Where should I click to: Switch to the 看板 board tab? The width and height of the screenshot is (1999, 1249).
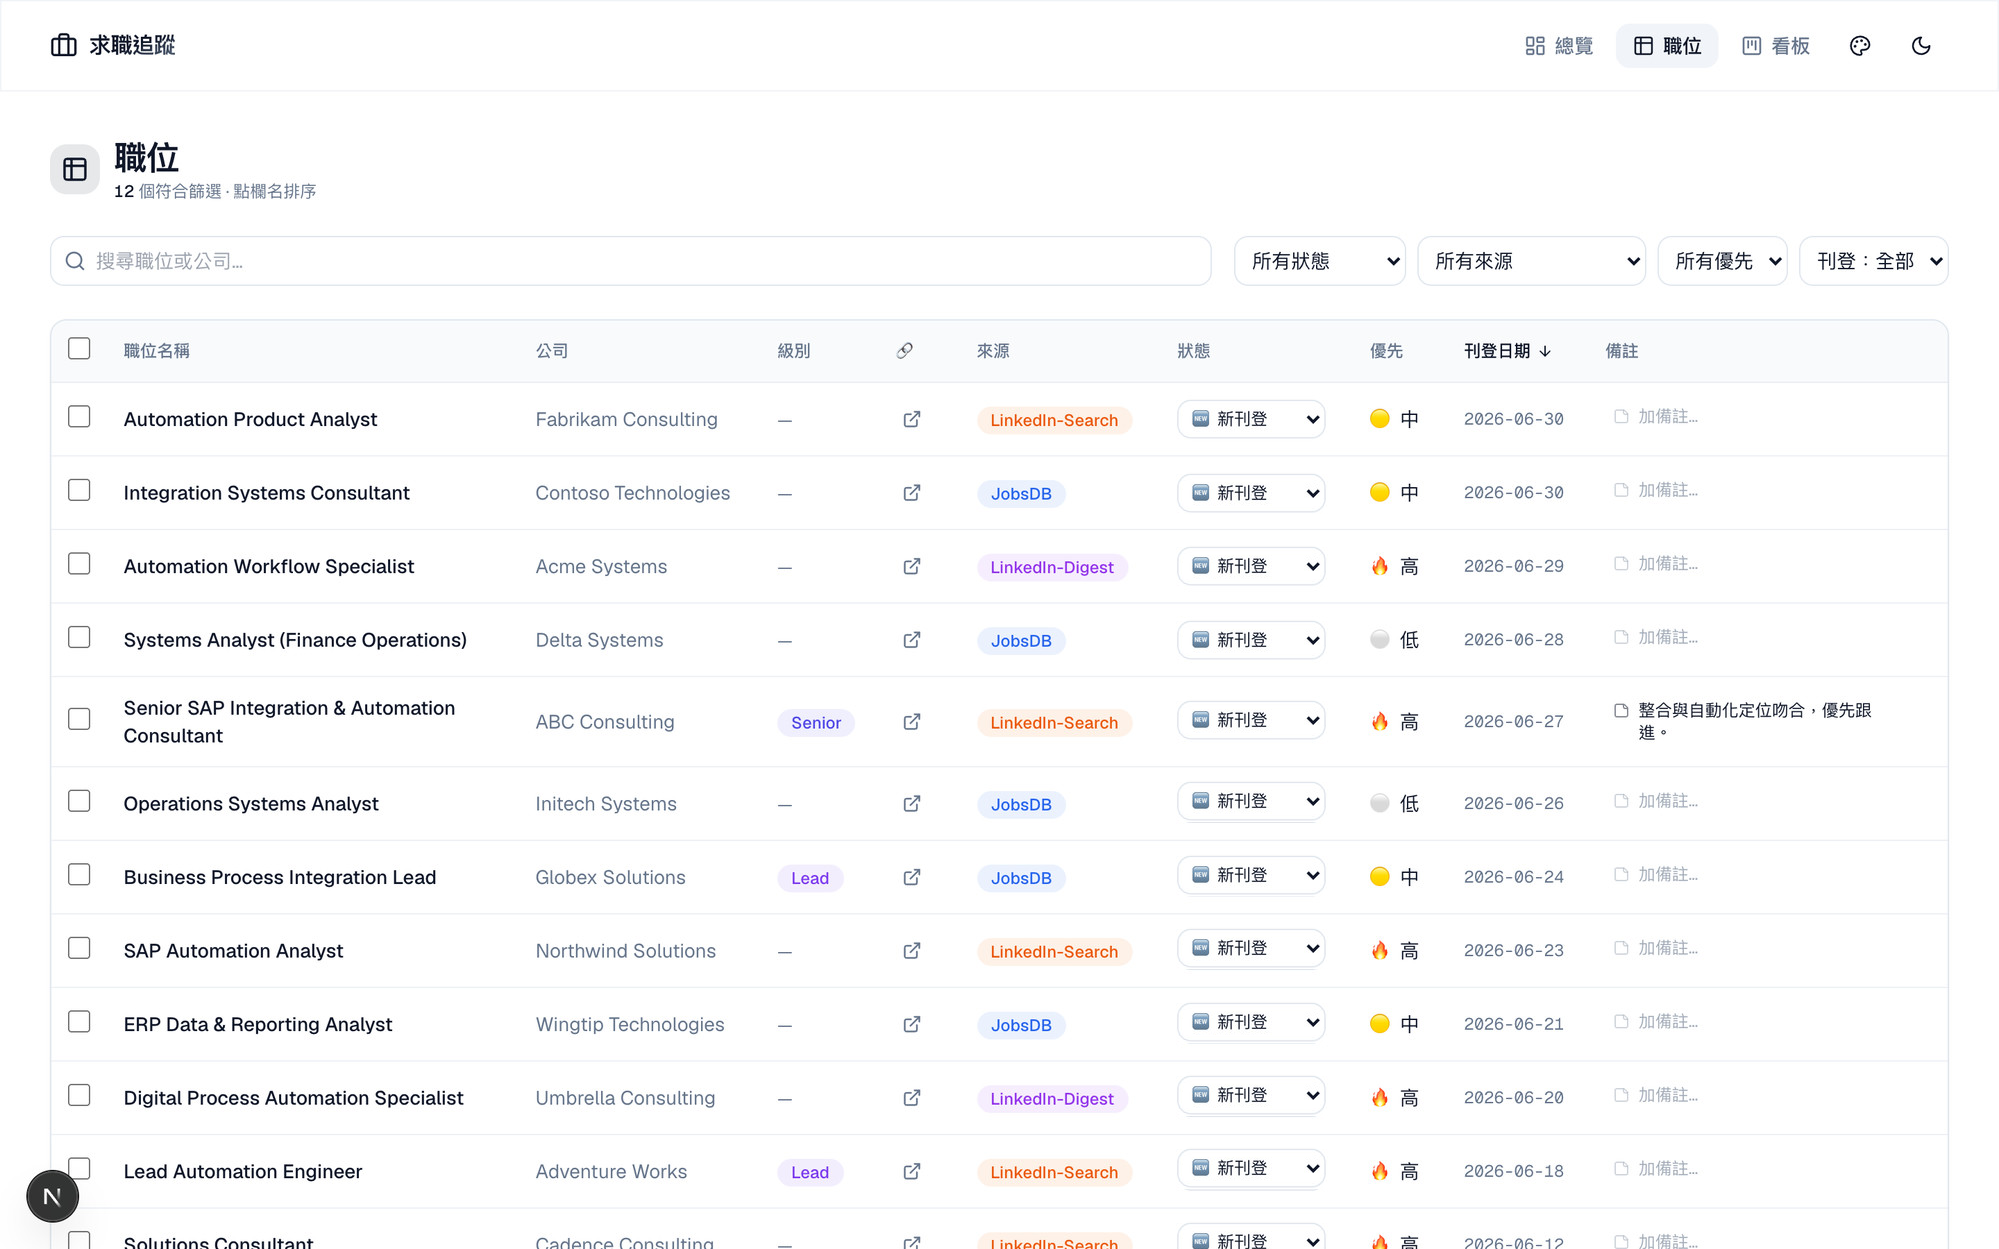[x=1776, y=46]
